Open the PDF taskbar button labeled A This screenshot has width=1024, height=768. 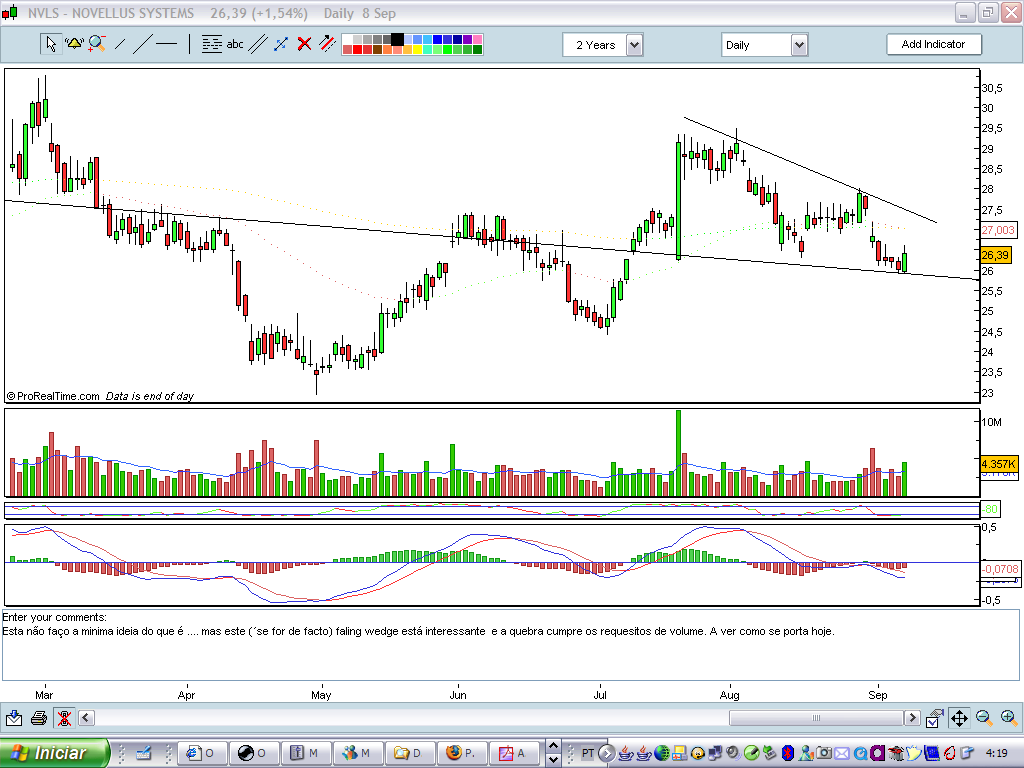coord(515,753)
